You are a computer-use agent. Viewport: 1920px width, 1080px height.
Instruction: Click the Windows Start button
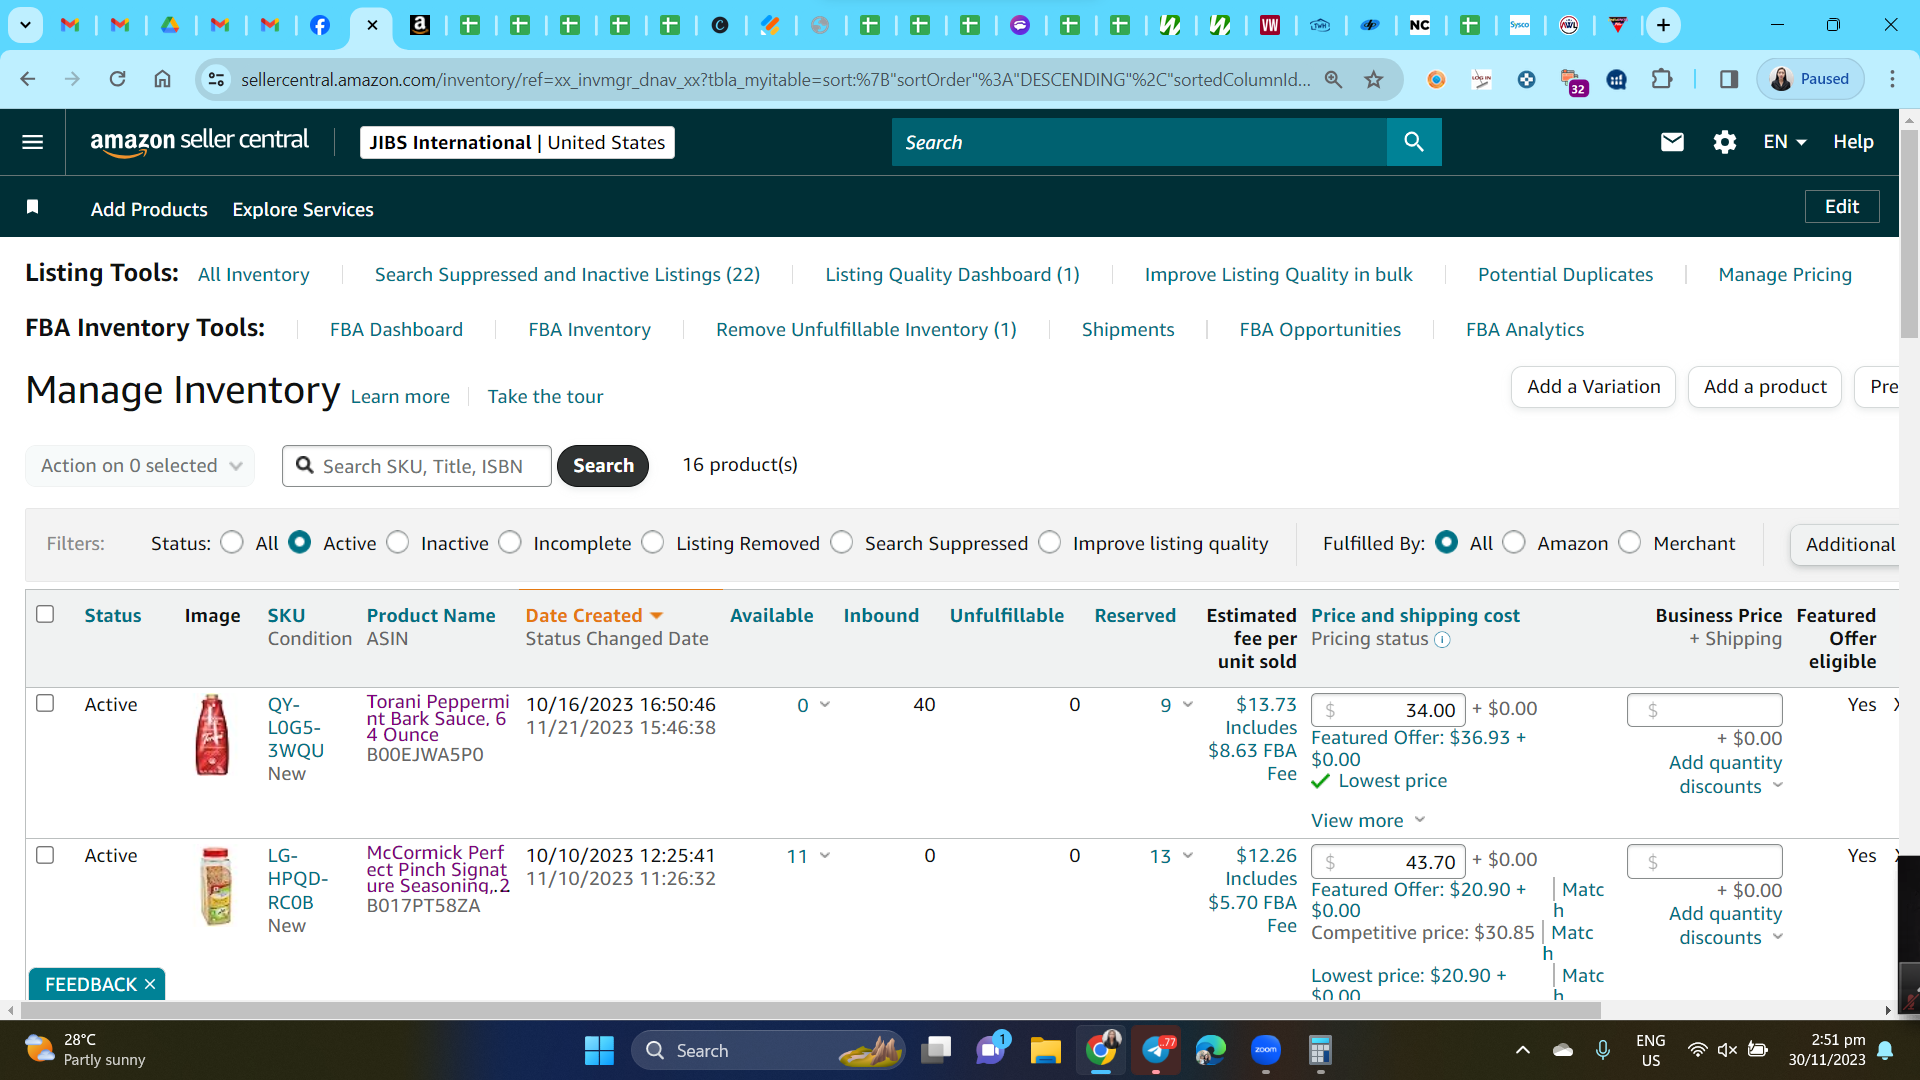pyautogui.click(x=599, y=1050)
